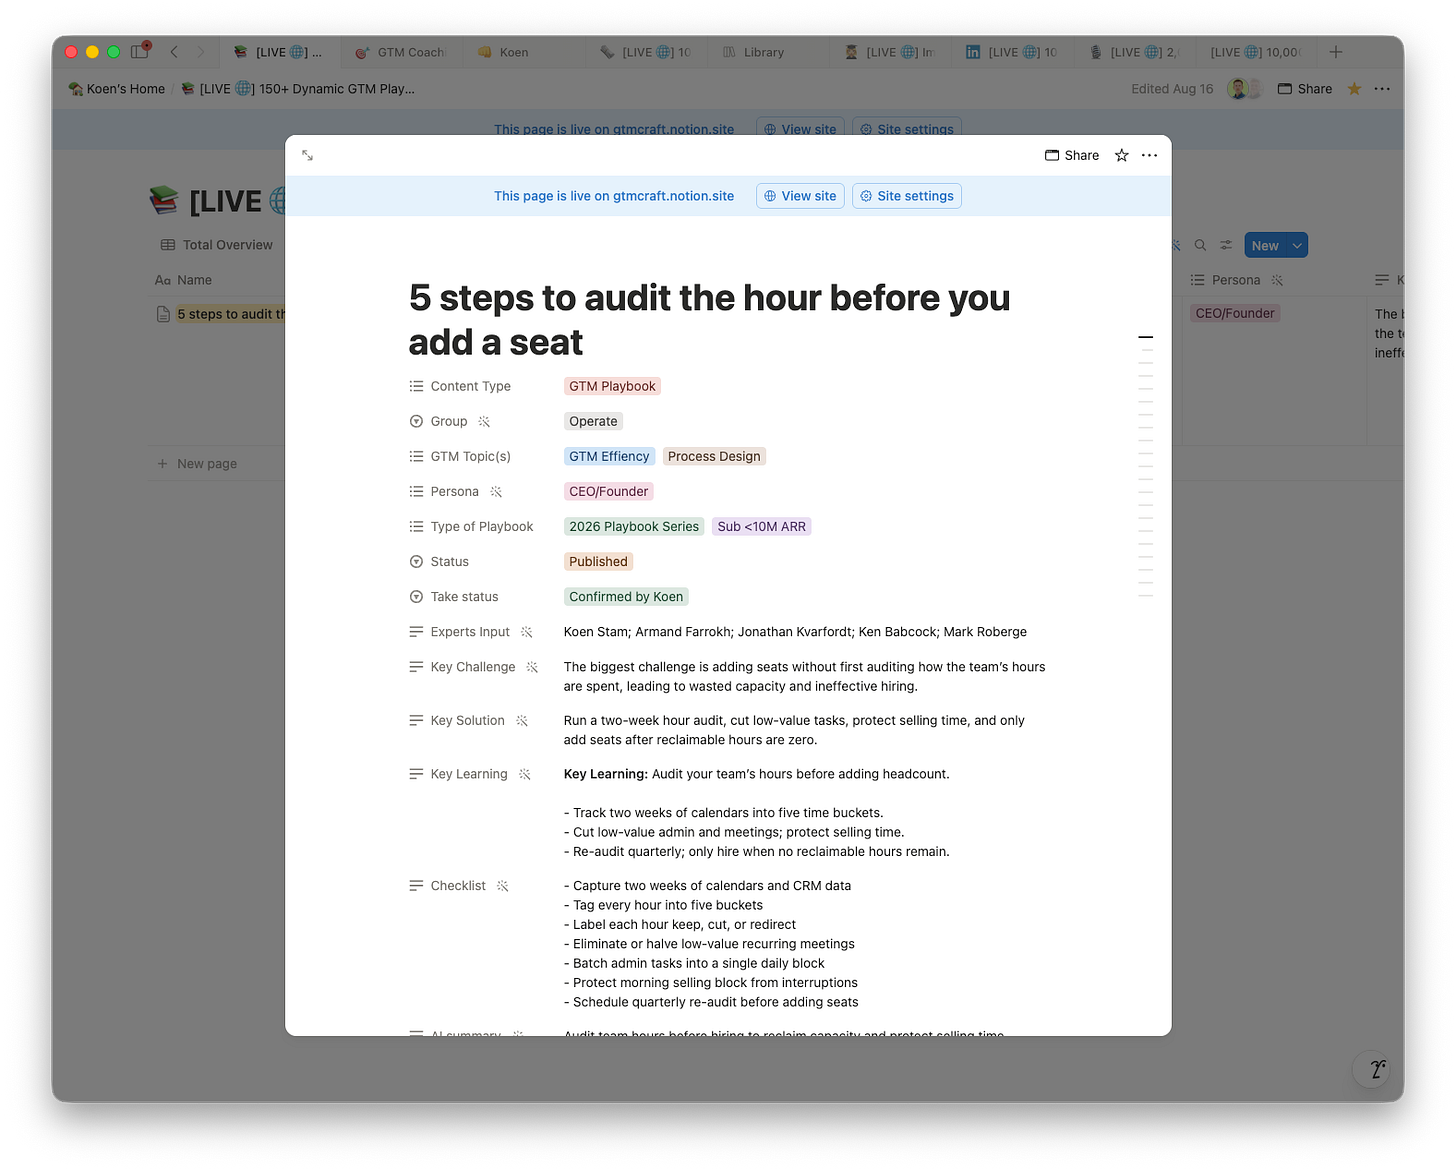This screenshot has height=1171, width=1456.
Task: Open the Confirmed by Koen take status
Action: [x=626, y=596]
